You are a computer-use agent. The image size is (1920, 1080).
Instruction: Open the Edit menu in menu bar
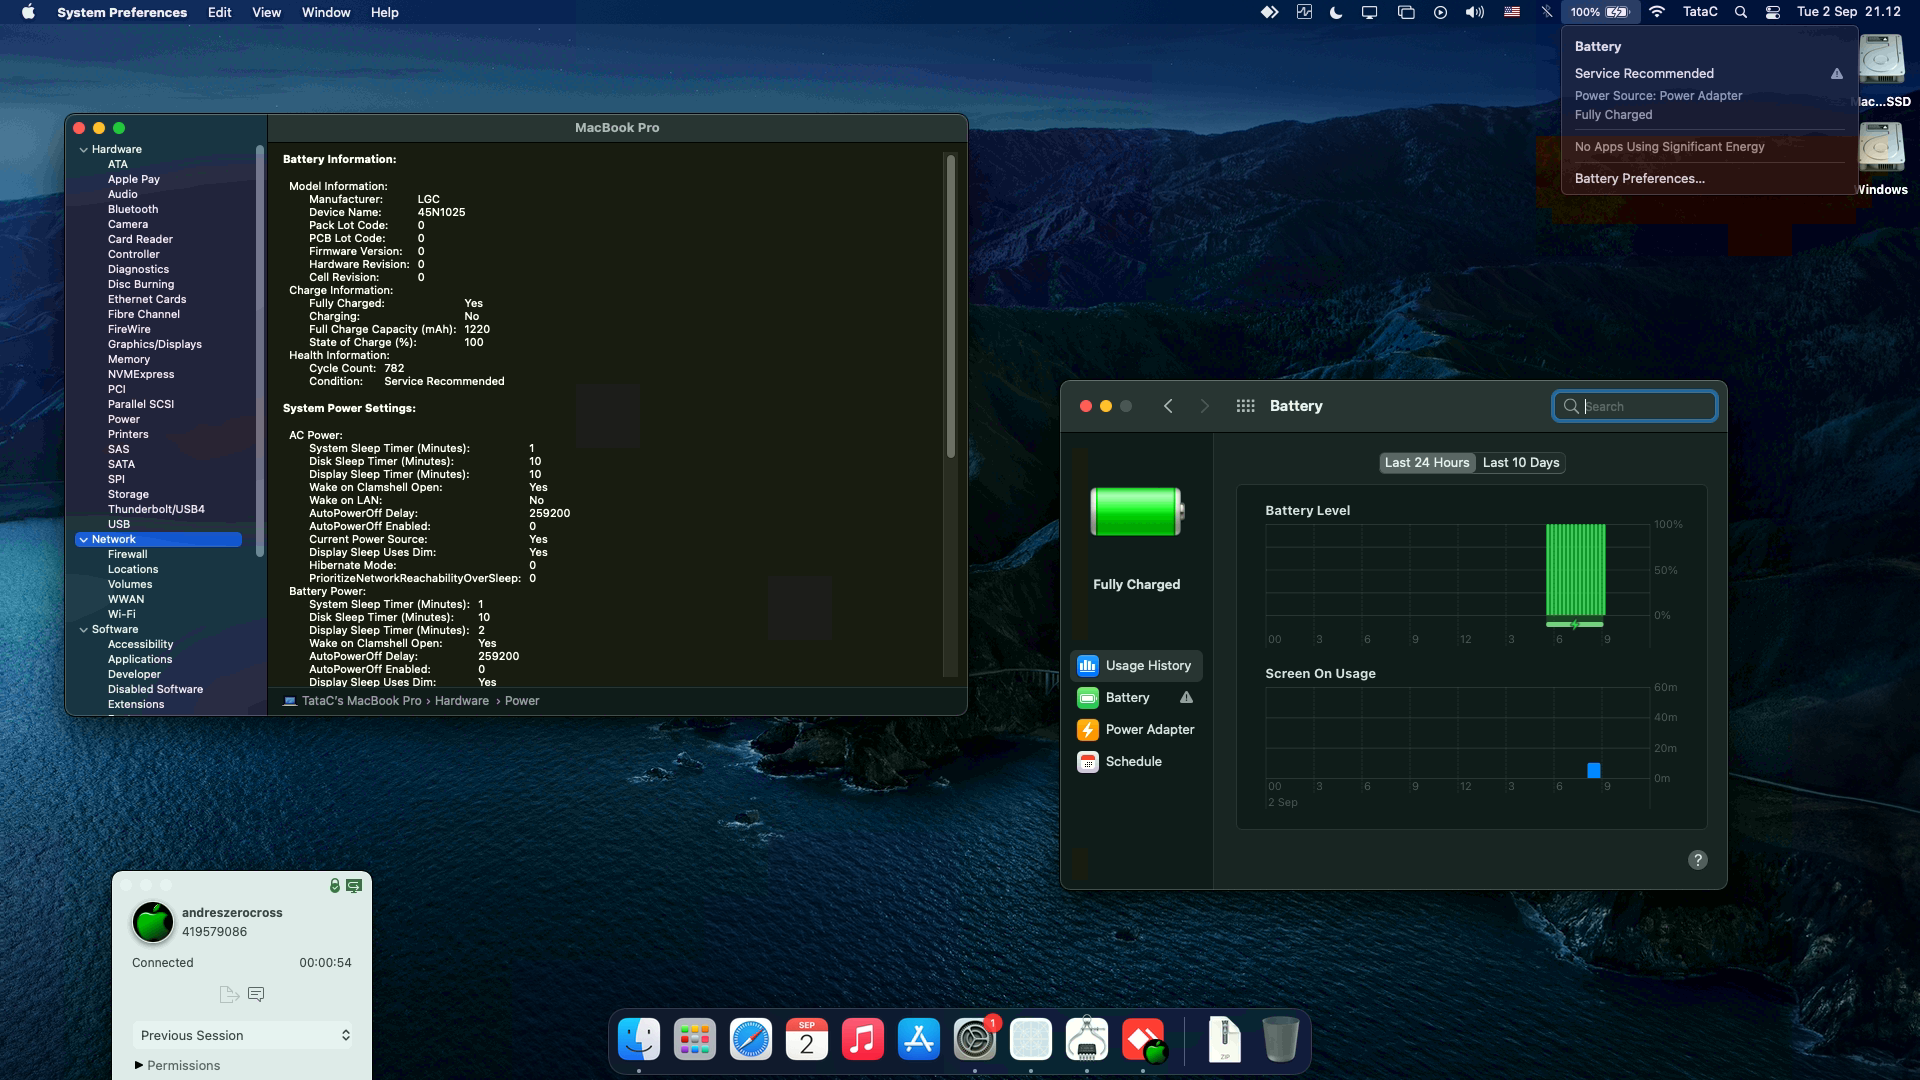click(219, 12)
